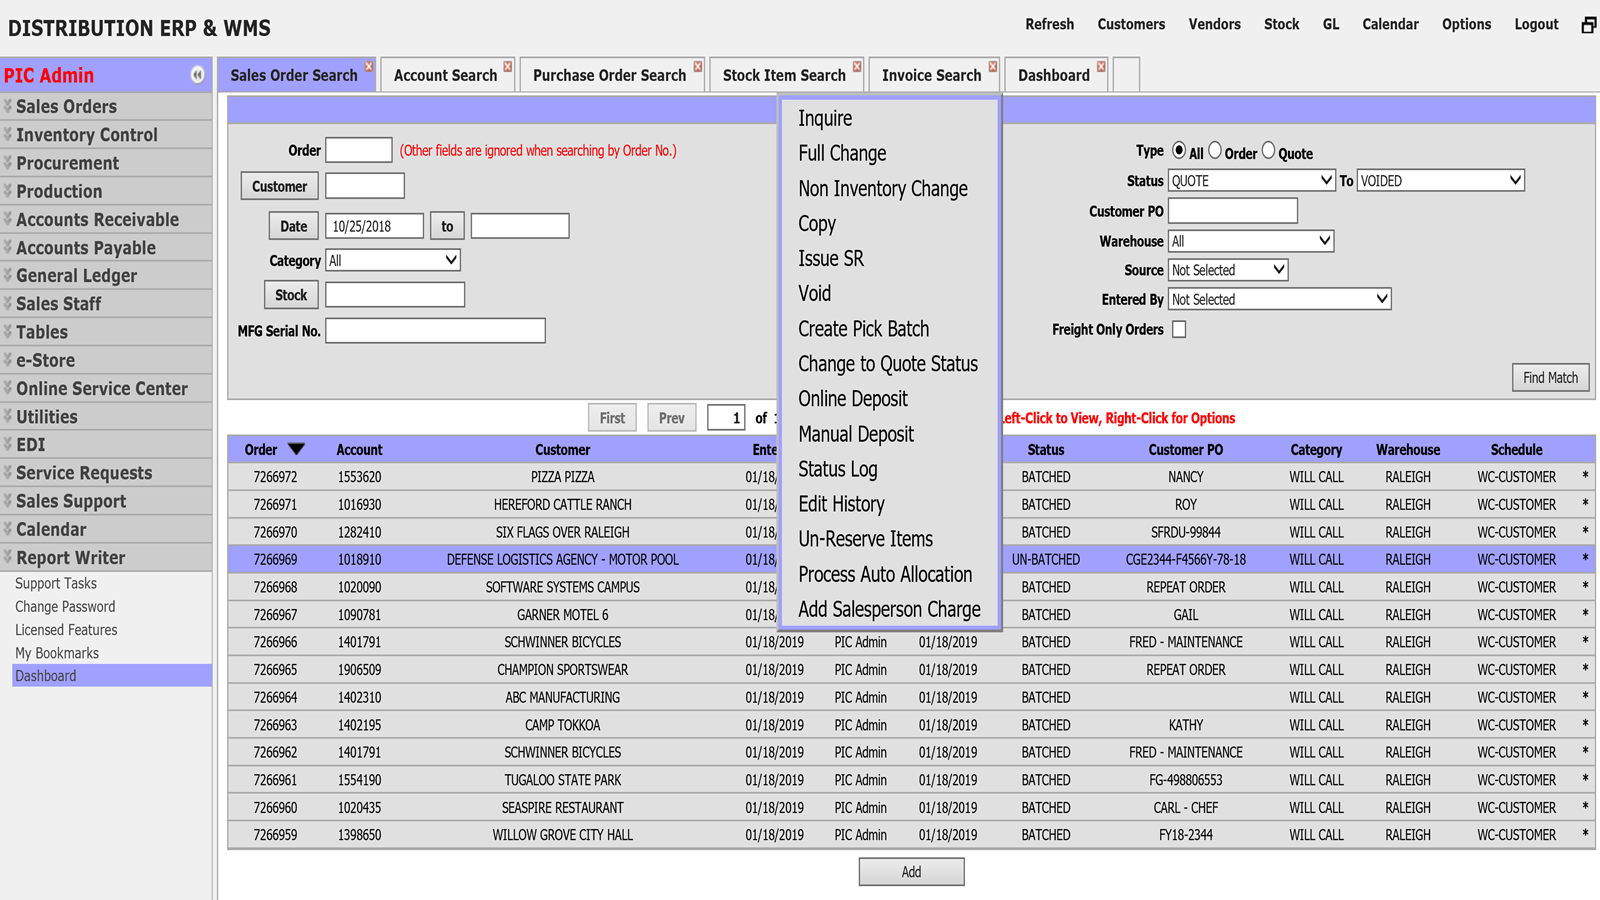1600x900 pixels.
Task: Open the Dashboard tab
Action: pos(1053,75)
